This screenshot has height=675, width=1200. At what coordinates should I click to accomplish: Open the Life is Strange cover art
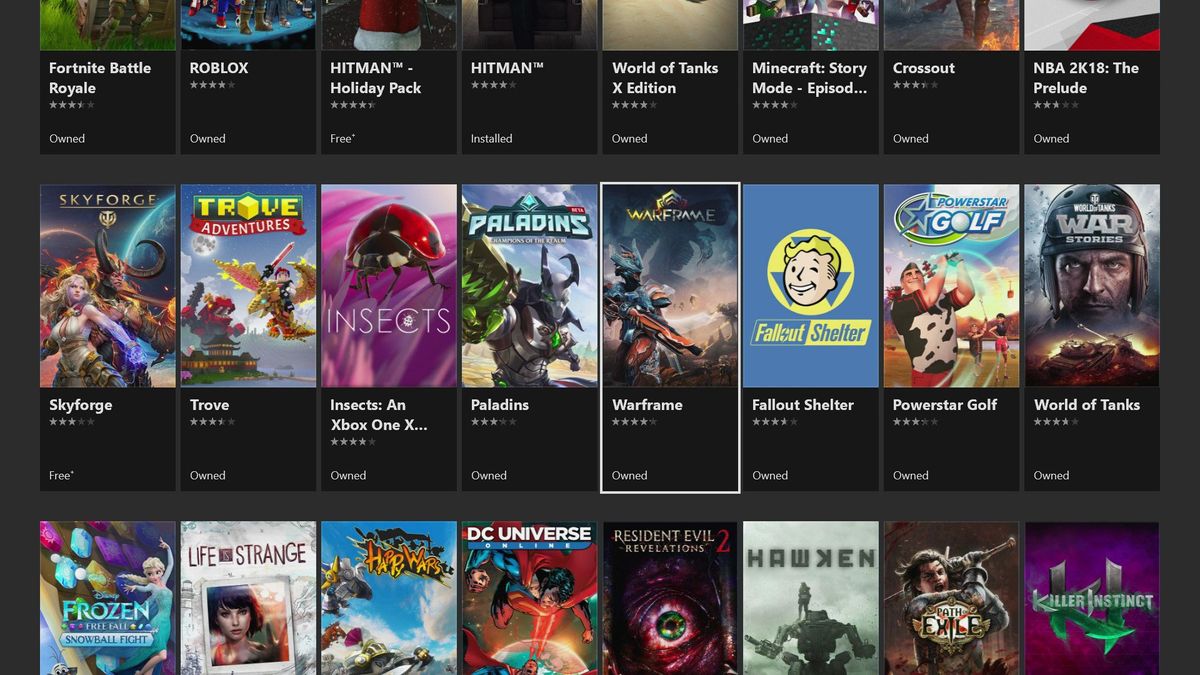pos(247,598)
